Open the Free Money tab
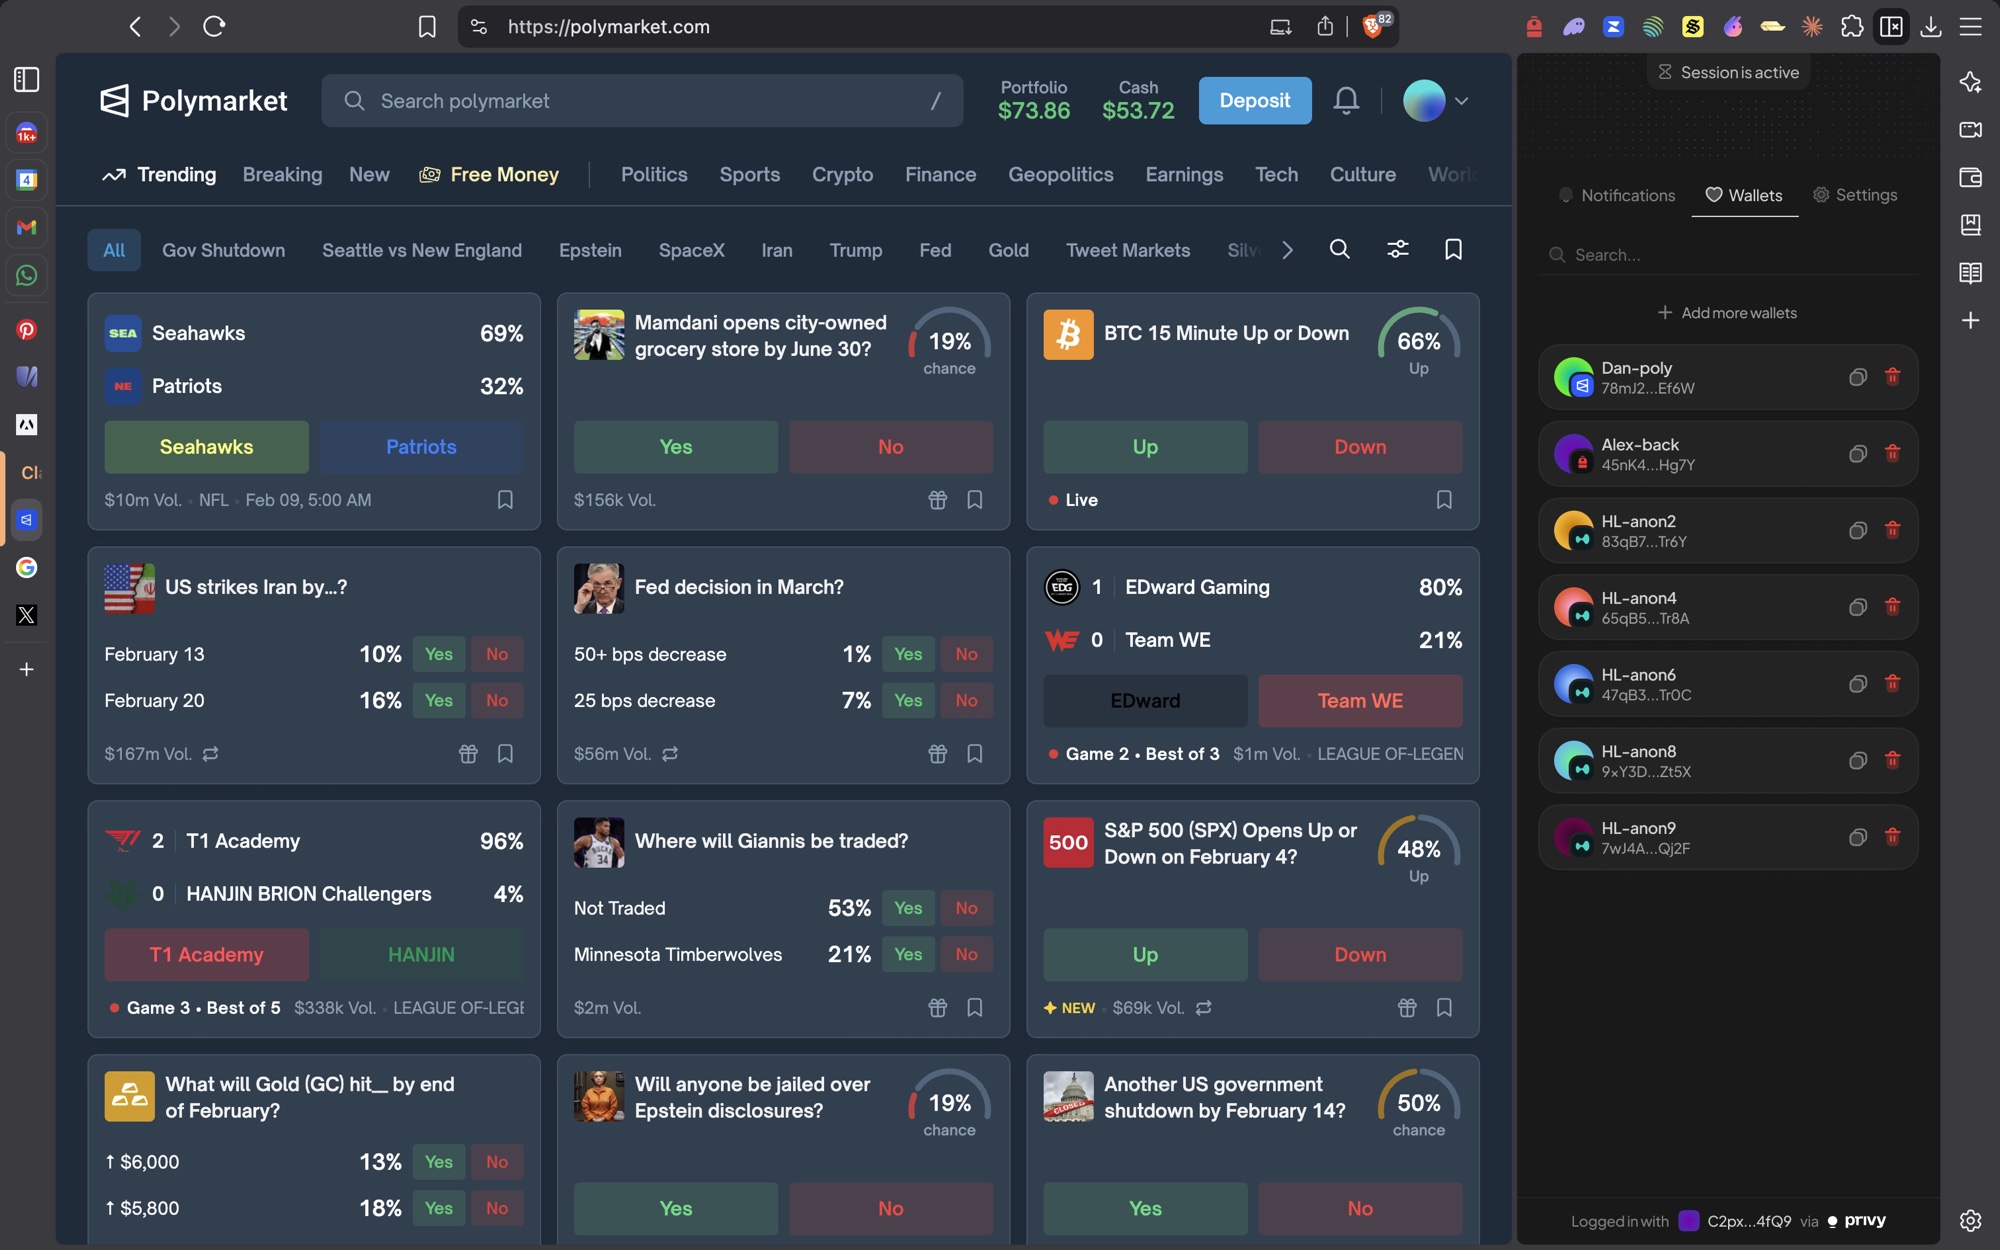Image resolution: width=2000 pixels, height=1250 pixels. 489,174
